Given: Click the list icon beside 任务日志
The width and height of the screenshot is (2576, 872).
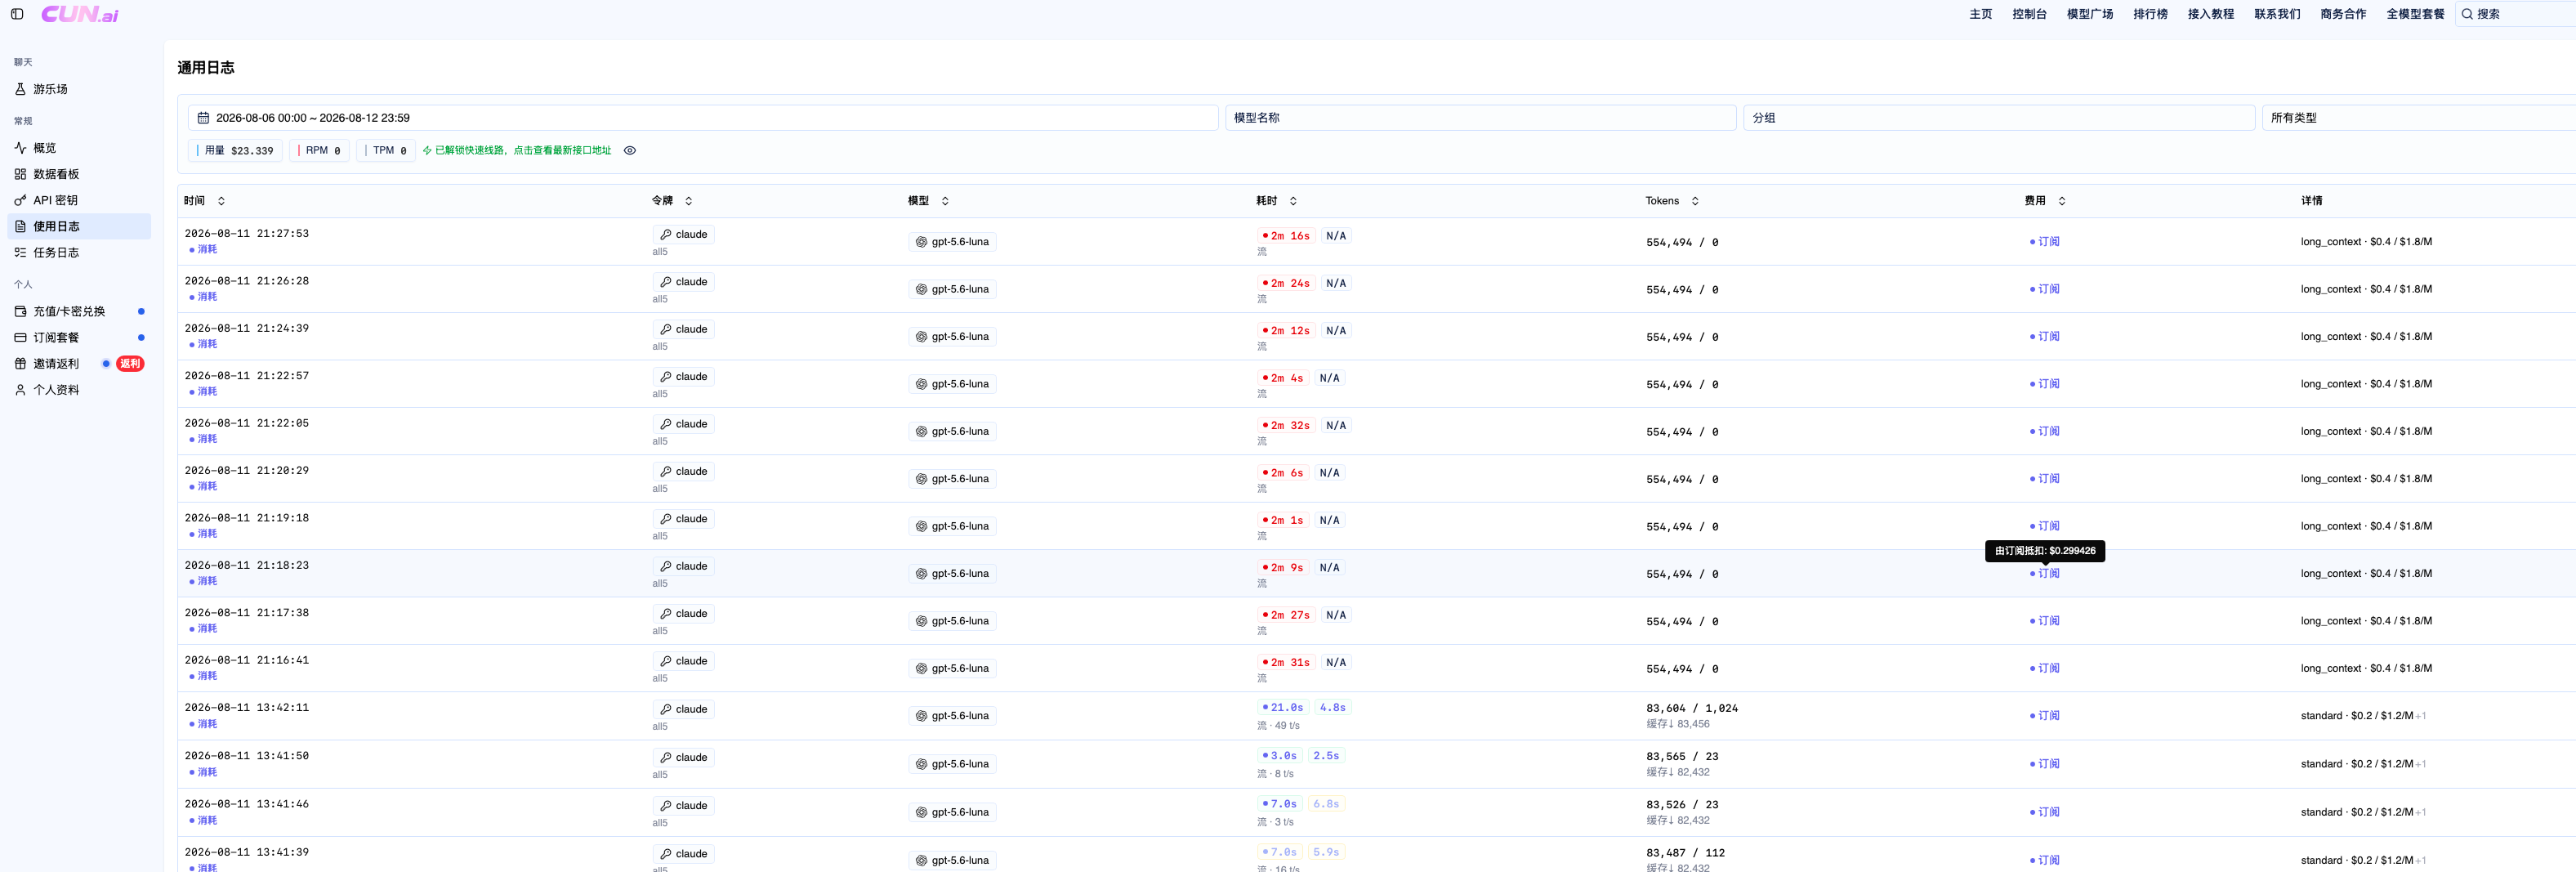Looking at the screenshot, I should pyautogui.click(x=20, y=253).
